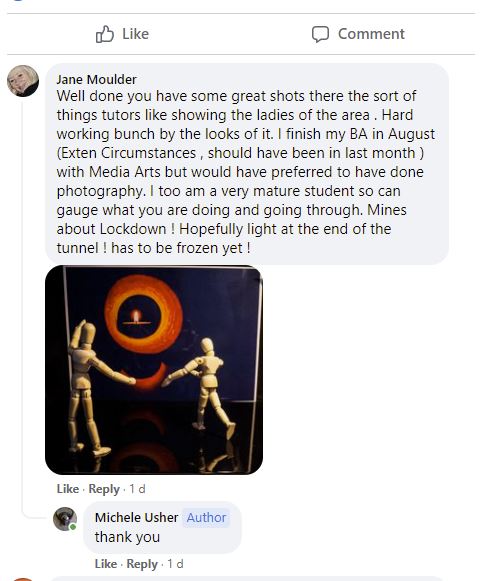Like Jane Moulder's comment
This screenshot has height=581, width=482.
click(x=68, y=489)
